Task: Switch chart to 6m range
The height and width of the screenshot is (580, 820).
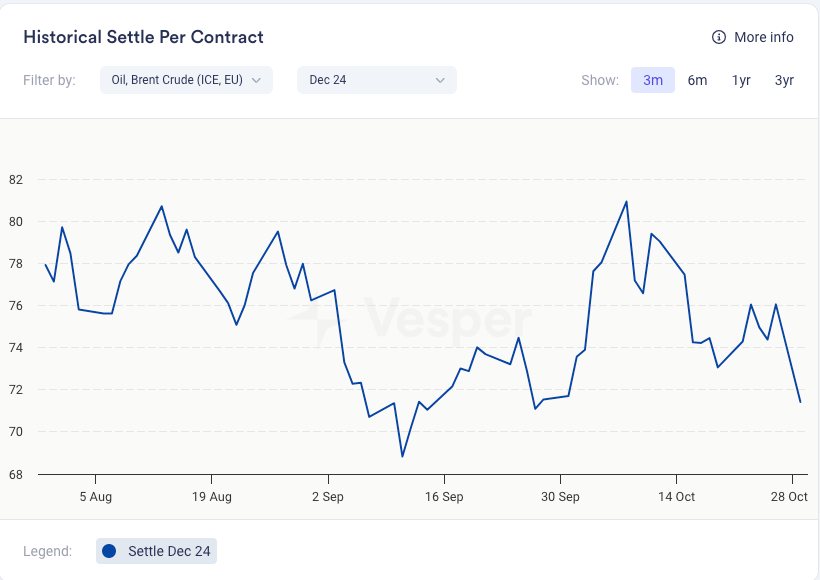Action: [697, 80]
